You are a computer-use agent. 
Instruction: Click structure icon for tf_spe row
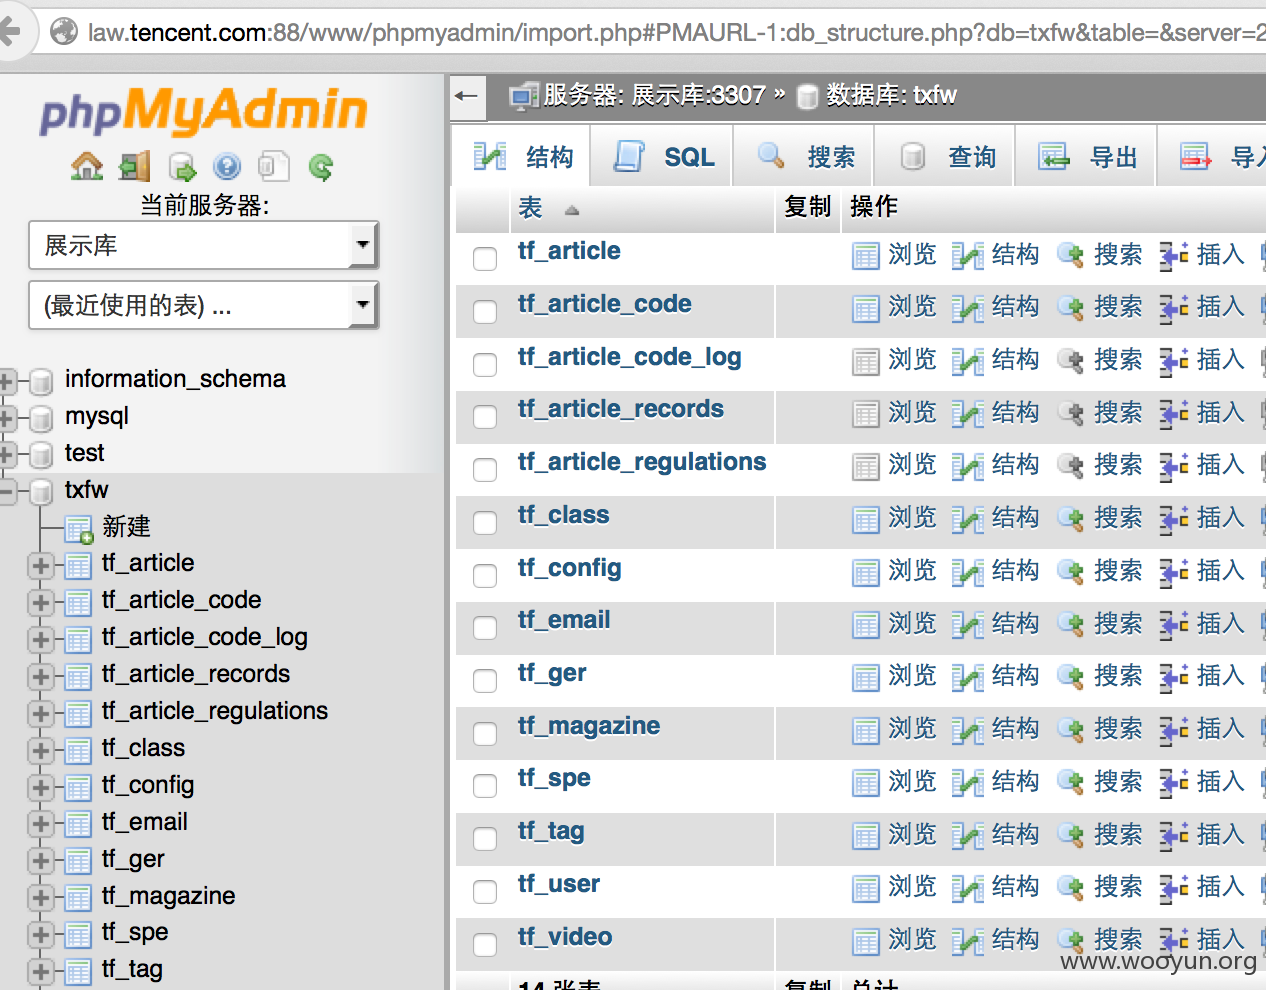click(968, 783)
